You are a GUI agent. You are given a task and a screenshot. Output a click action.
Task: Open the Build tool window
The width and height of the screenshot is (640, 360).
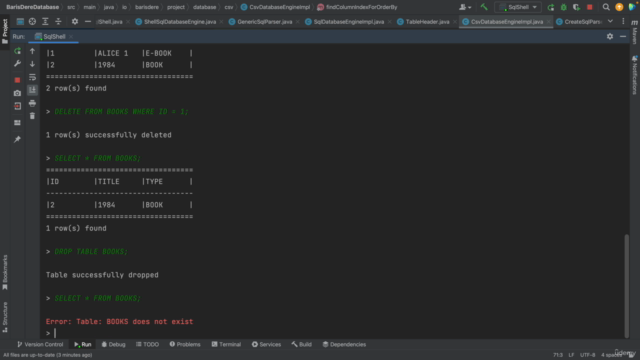tap(302, 344)
